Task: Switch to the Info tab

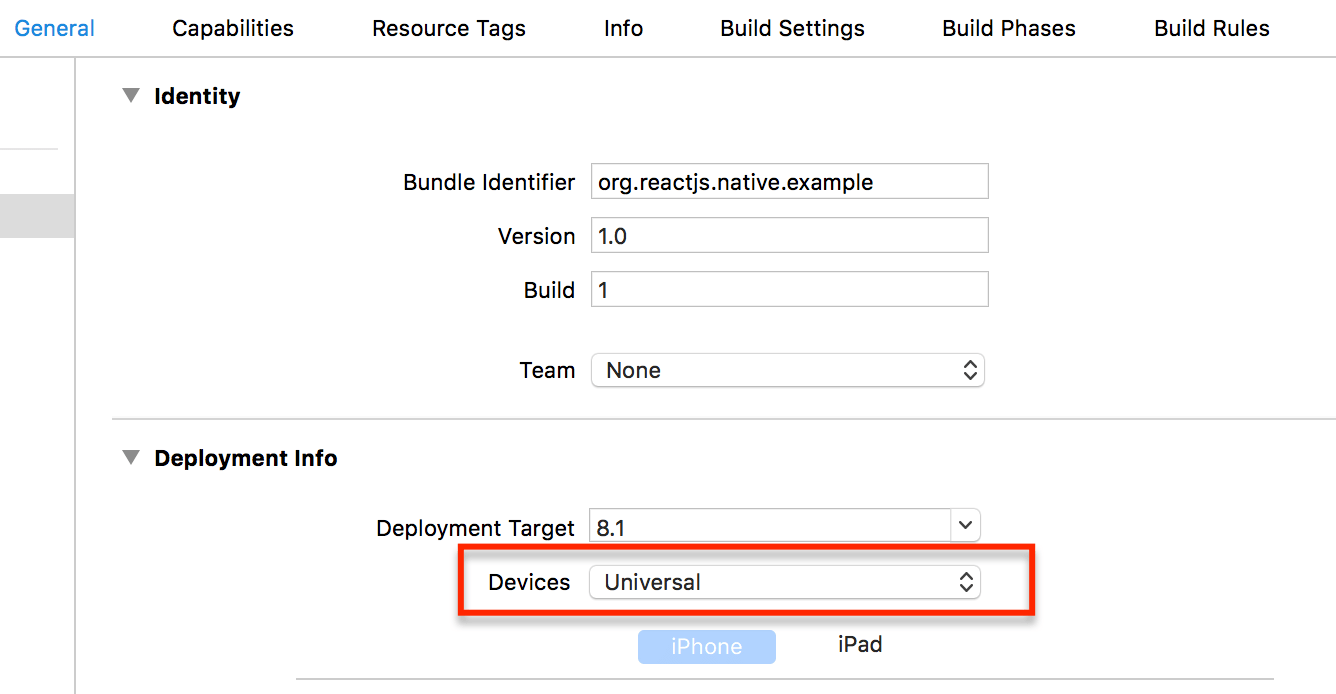Action: [623, 28]
